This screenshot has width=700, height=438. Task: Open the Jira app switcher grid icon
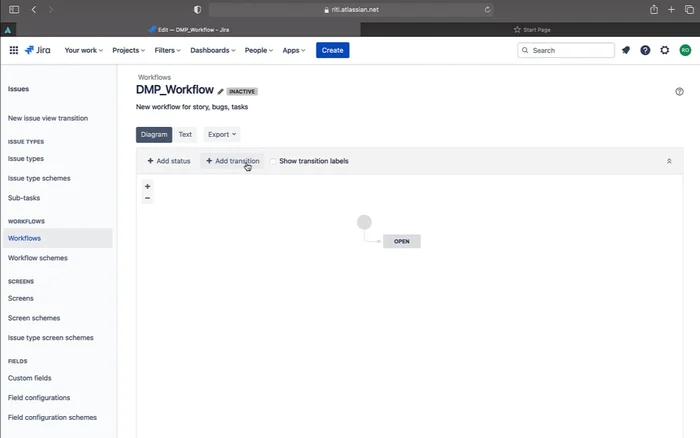click(15, 50)
